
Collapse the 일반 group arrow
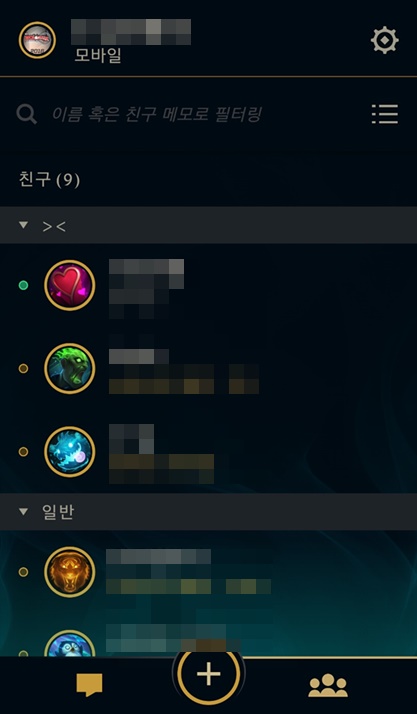pyautogui.click(x=23, y=512)
